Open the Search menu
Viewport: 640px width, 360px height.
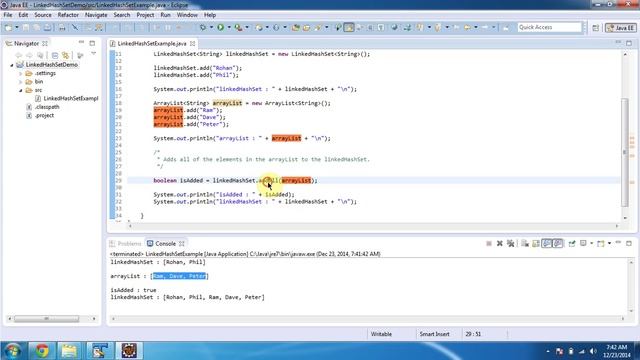(x=122, y=15)
